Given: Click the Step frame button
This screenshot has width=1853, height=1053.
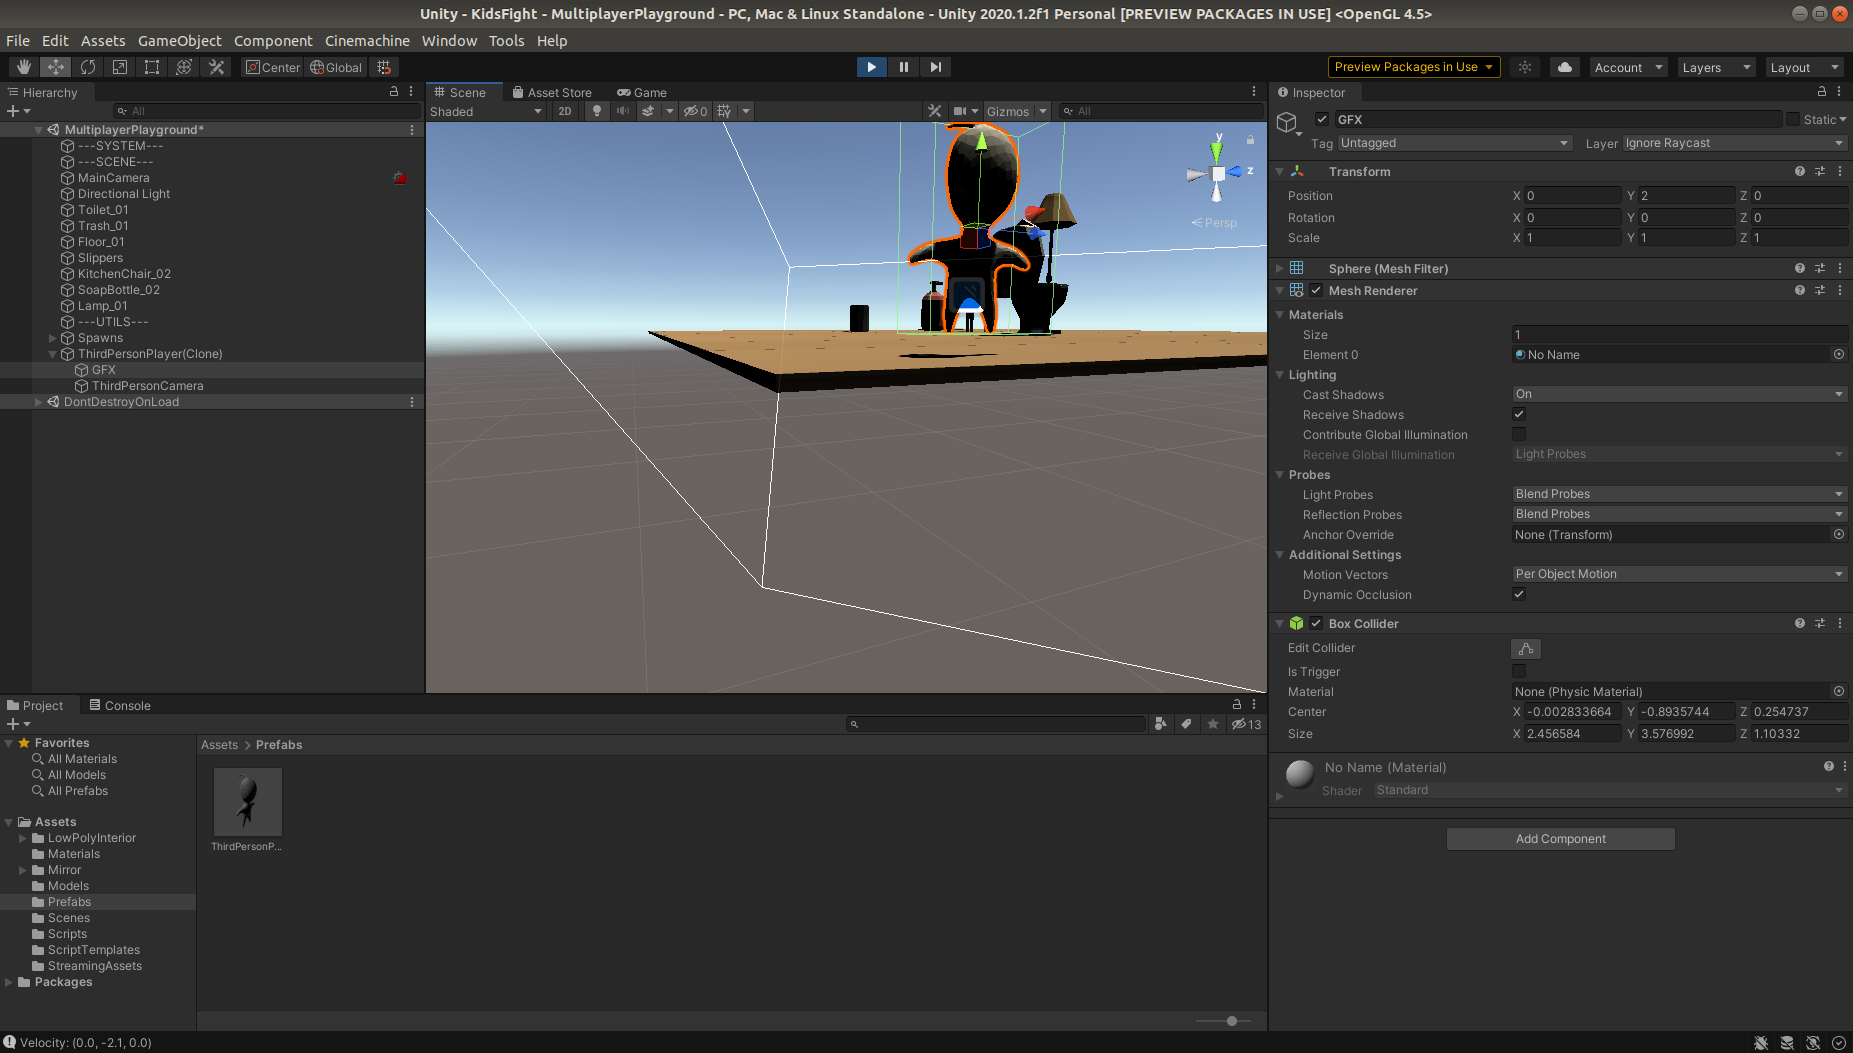Looking at the screenshot, I should [x=935, y=67].
